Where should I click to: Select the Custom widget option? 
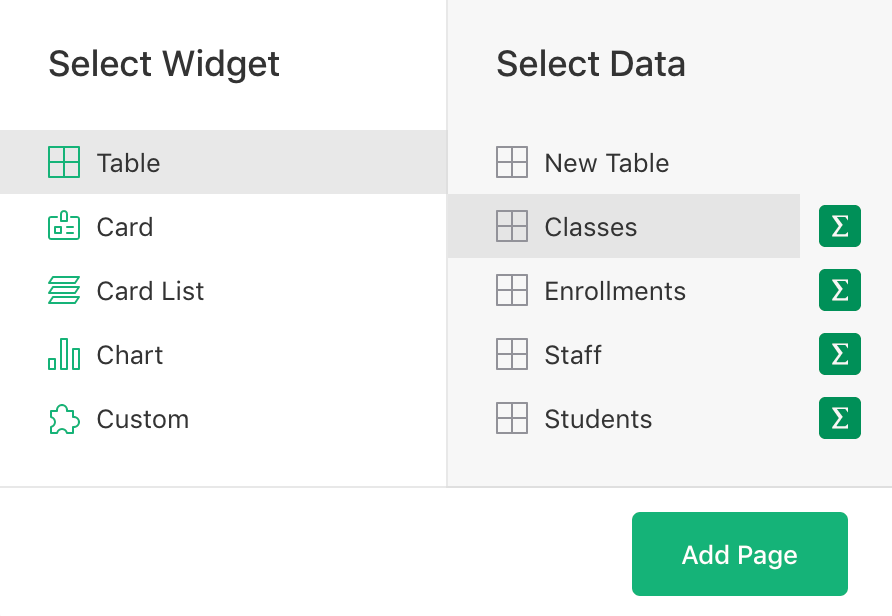pos(143,419)
